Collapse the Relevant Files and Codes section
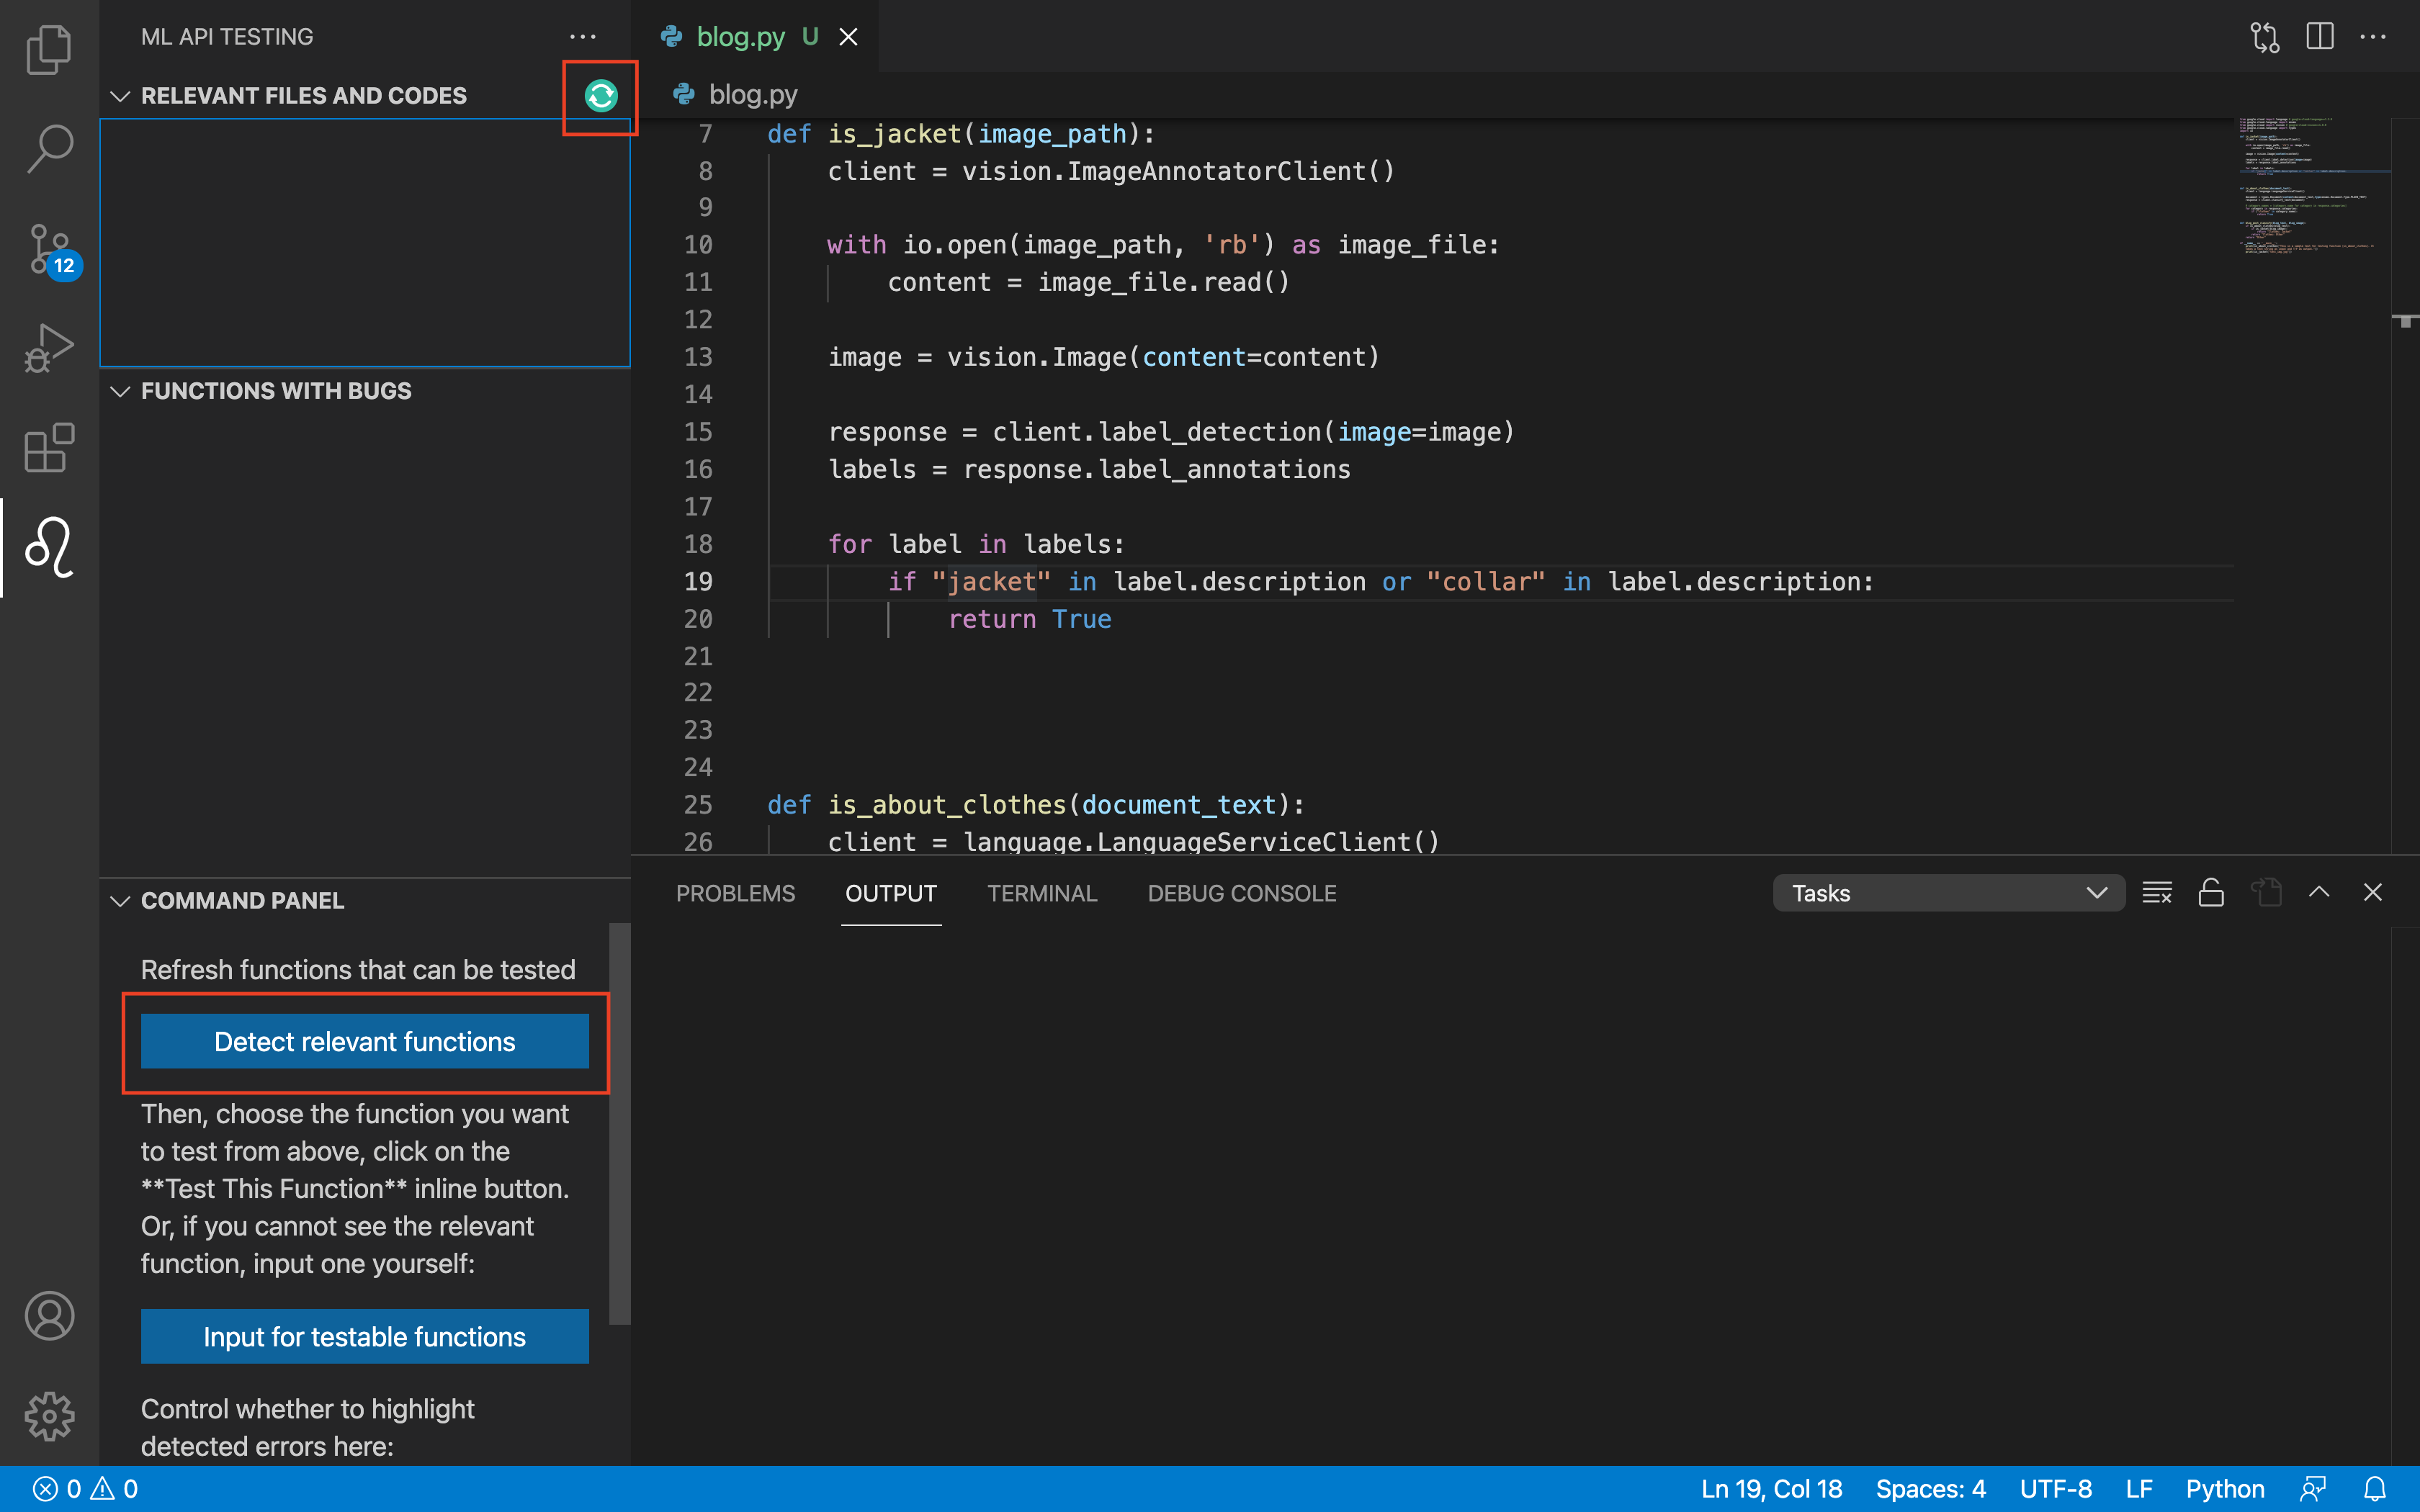2420x1512 pixels. (120, 96)
